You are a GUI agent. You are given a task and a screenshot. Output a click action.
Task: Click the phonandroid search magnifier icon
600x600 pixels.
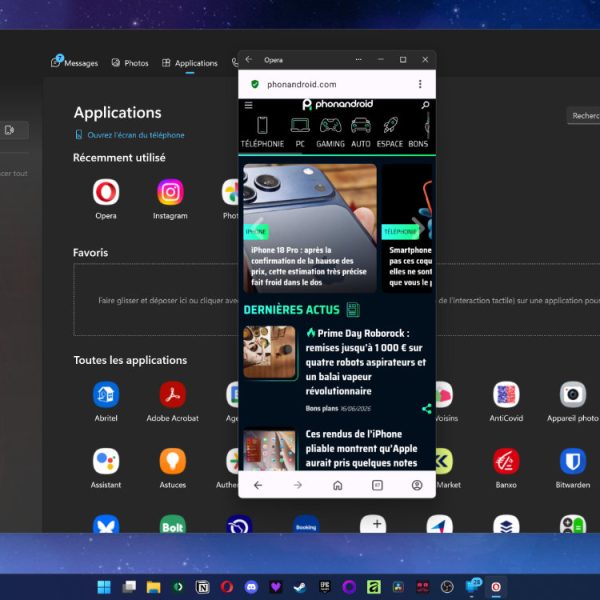[x=425, y=105]
